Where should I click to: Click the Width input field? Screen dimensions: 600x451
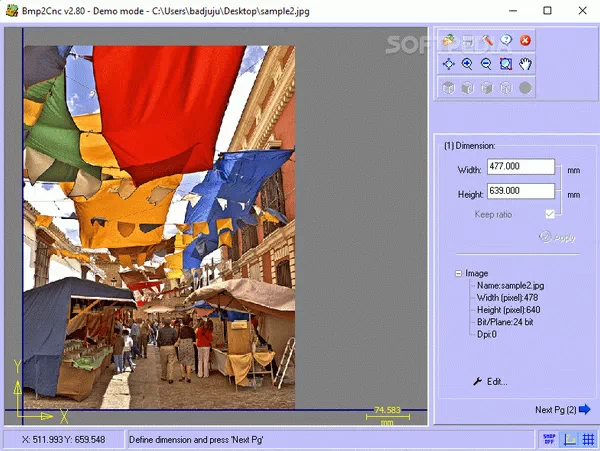point(520,168)
